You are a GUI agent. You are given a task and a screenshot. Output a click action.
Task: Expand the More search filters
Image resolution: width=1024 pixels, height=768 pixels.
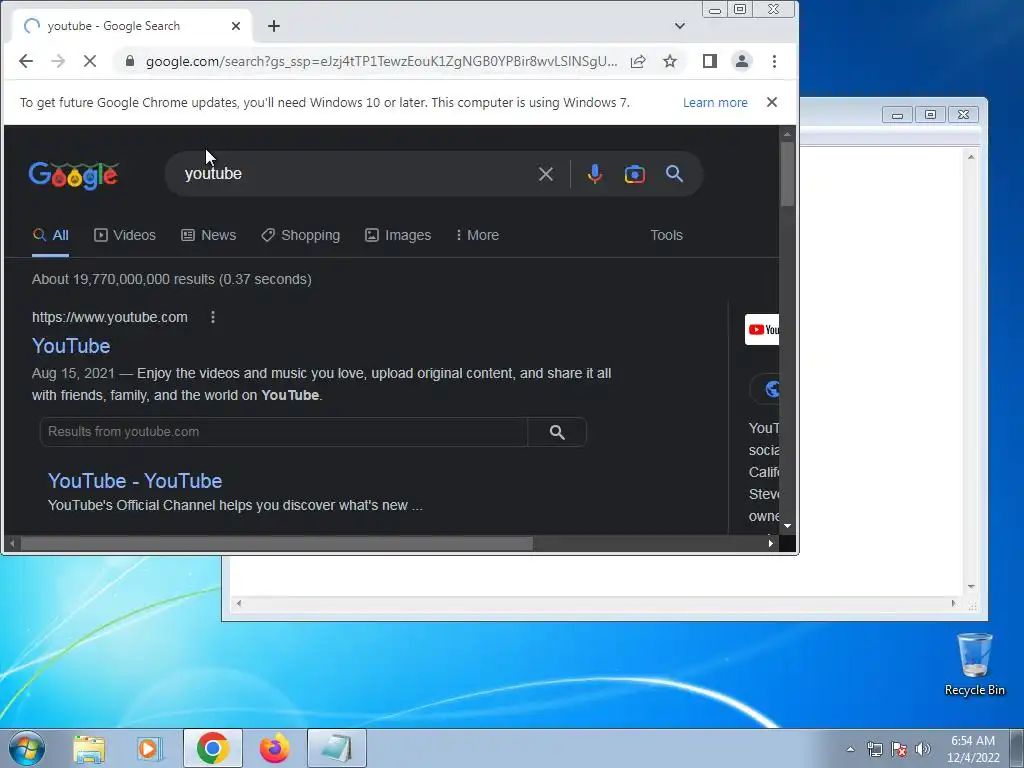[x=477, y=235]
